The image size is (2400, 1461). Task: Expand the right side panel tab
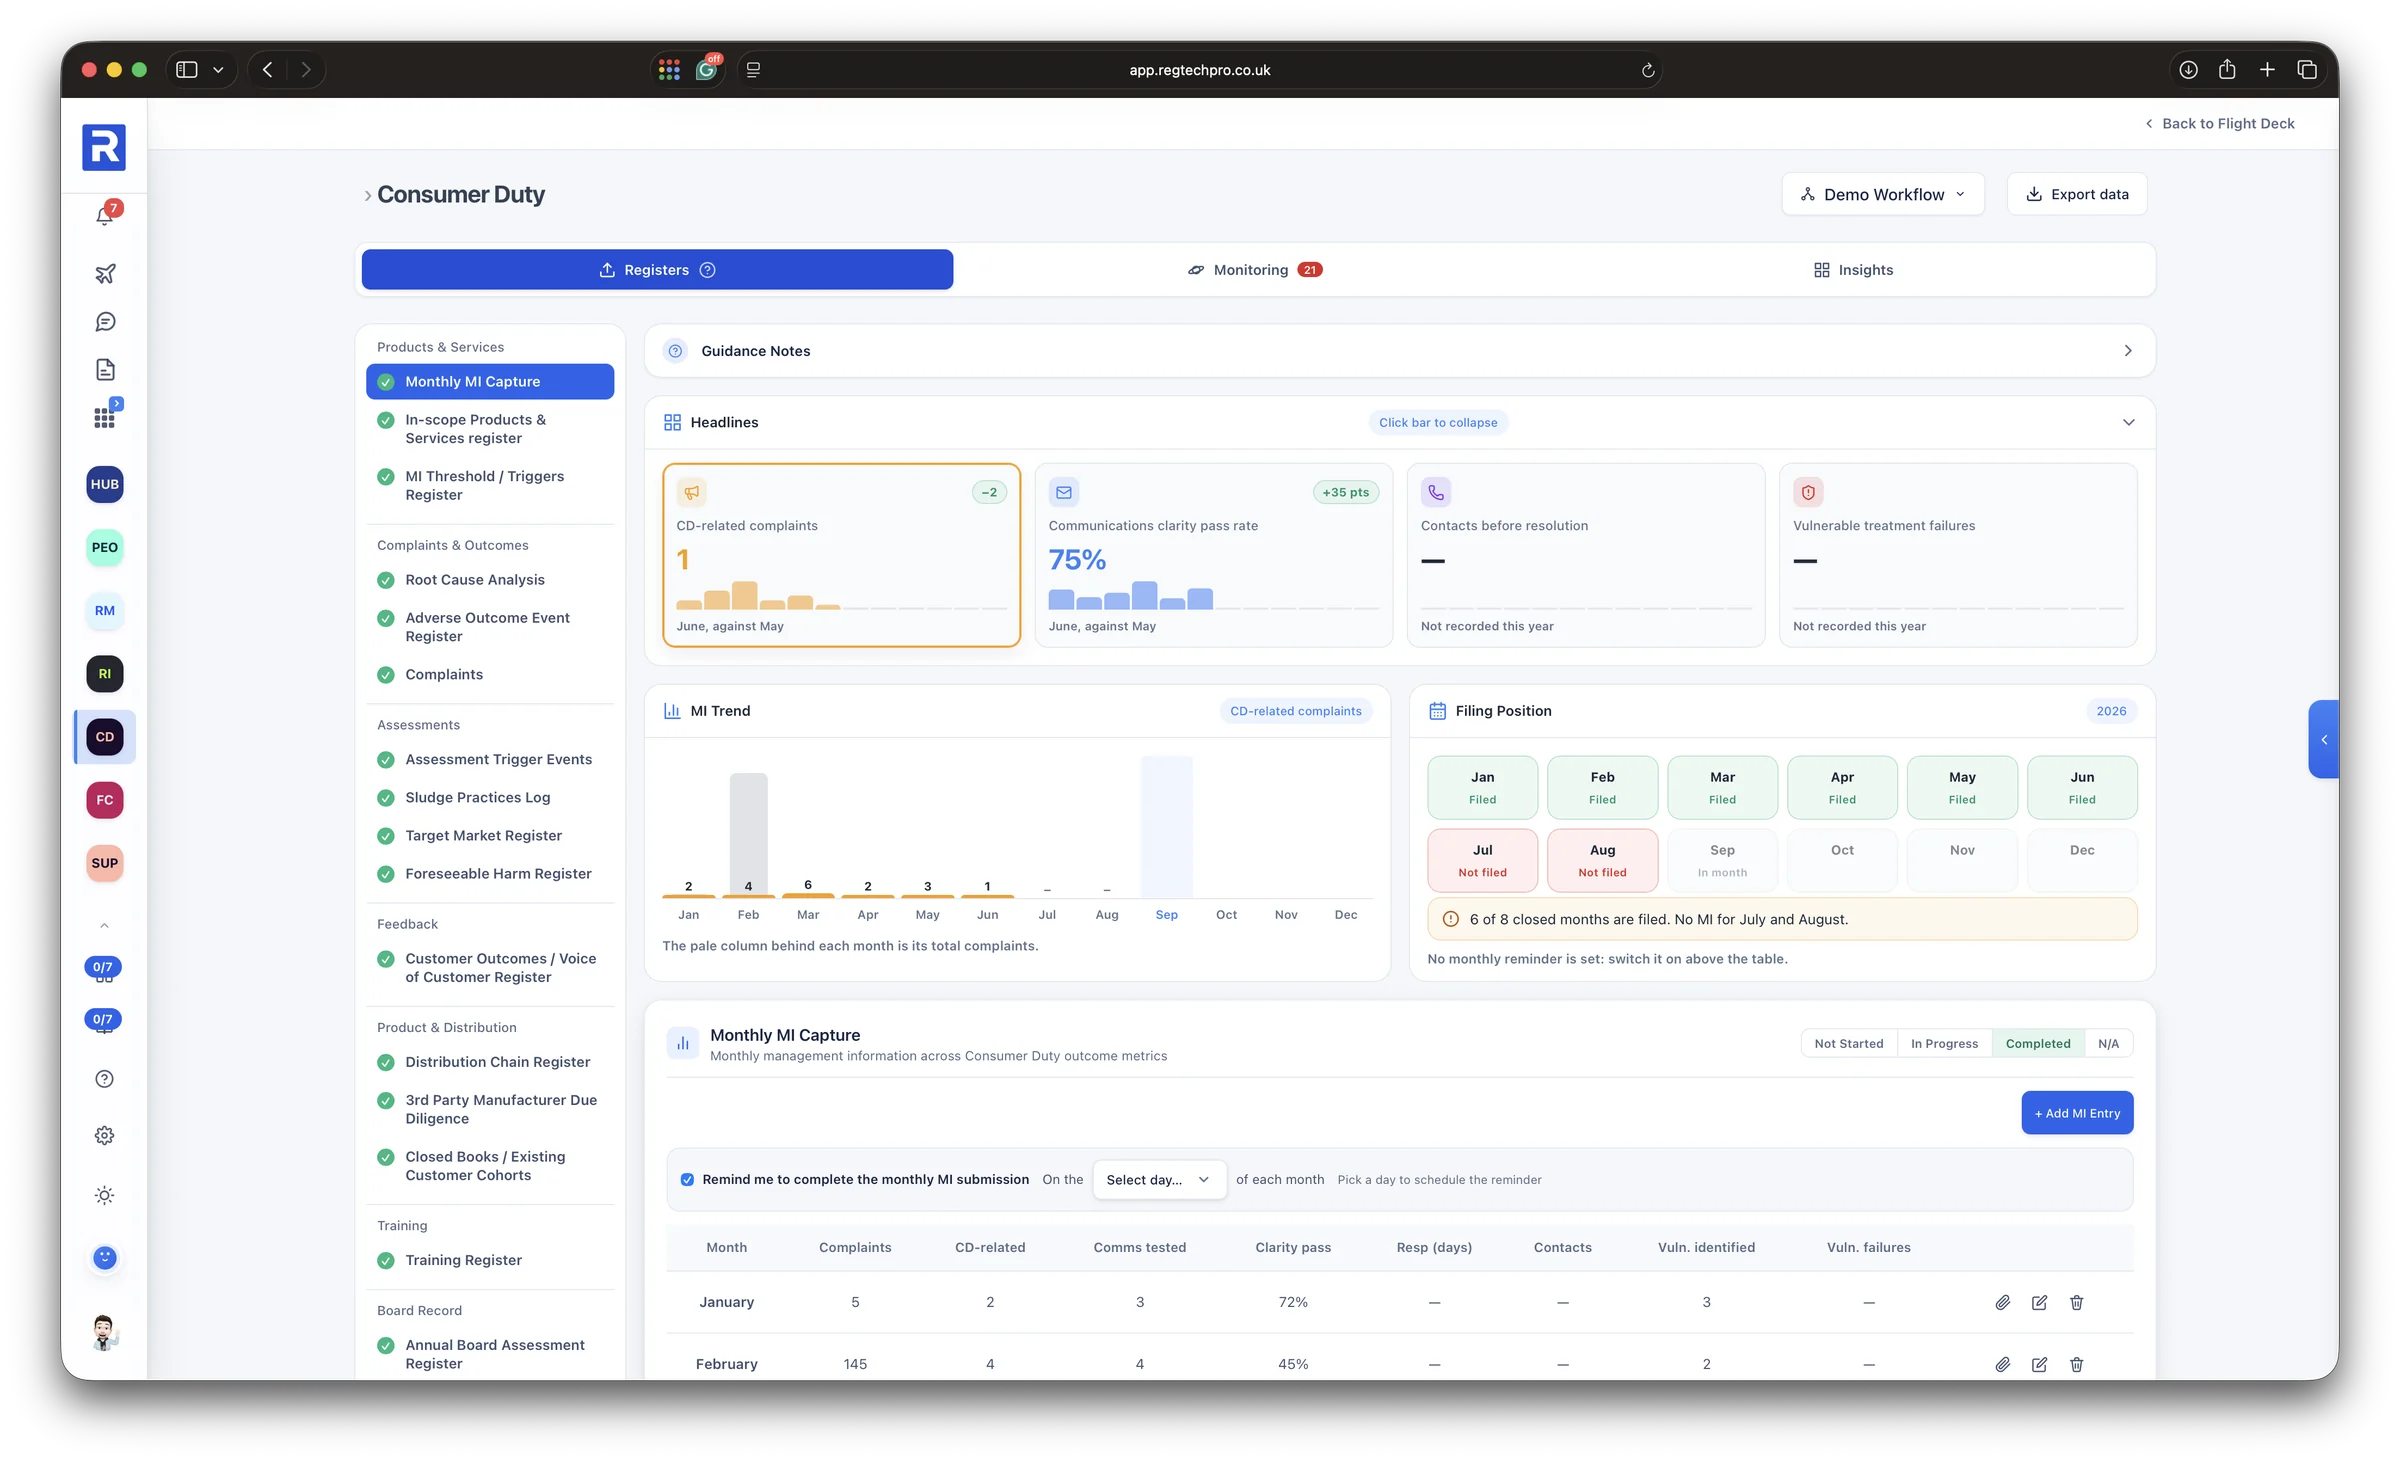tap(2324, 740)
